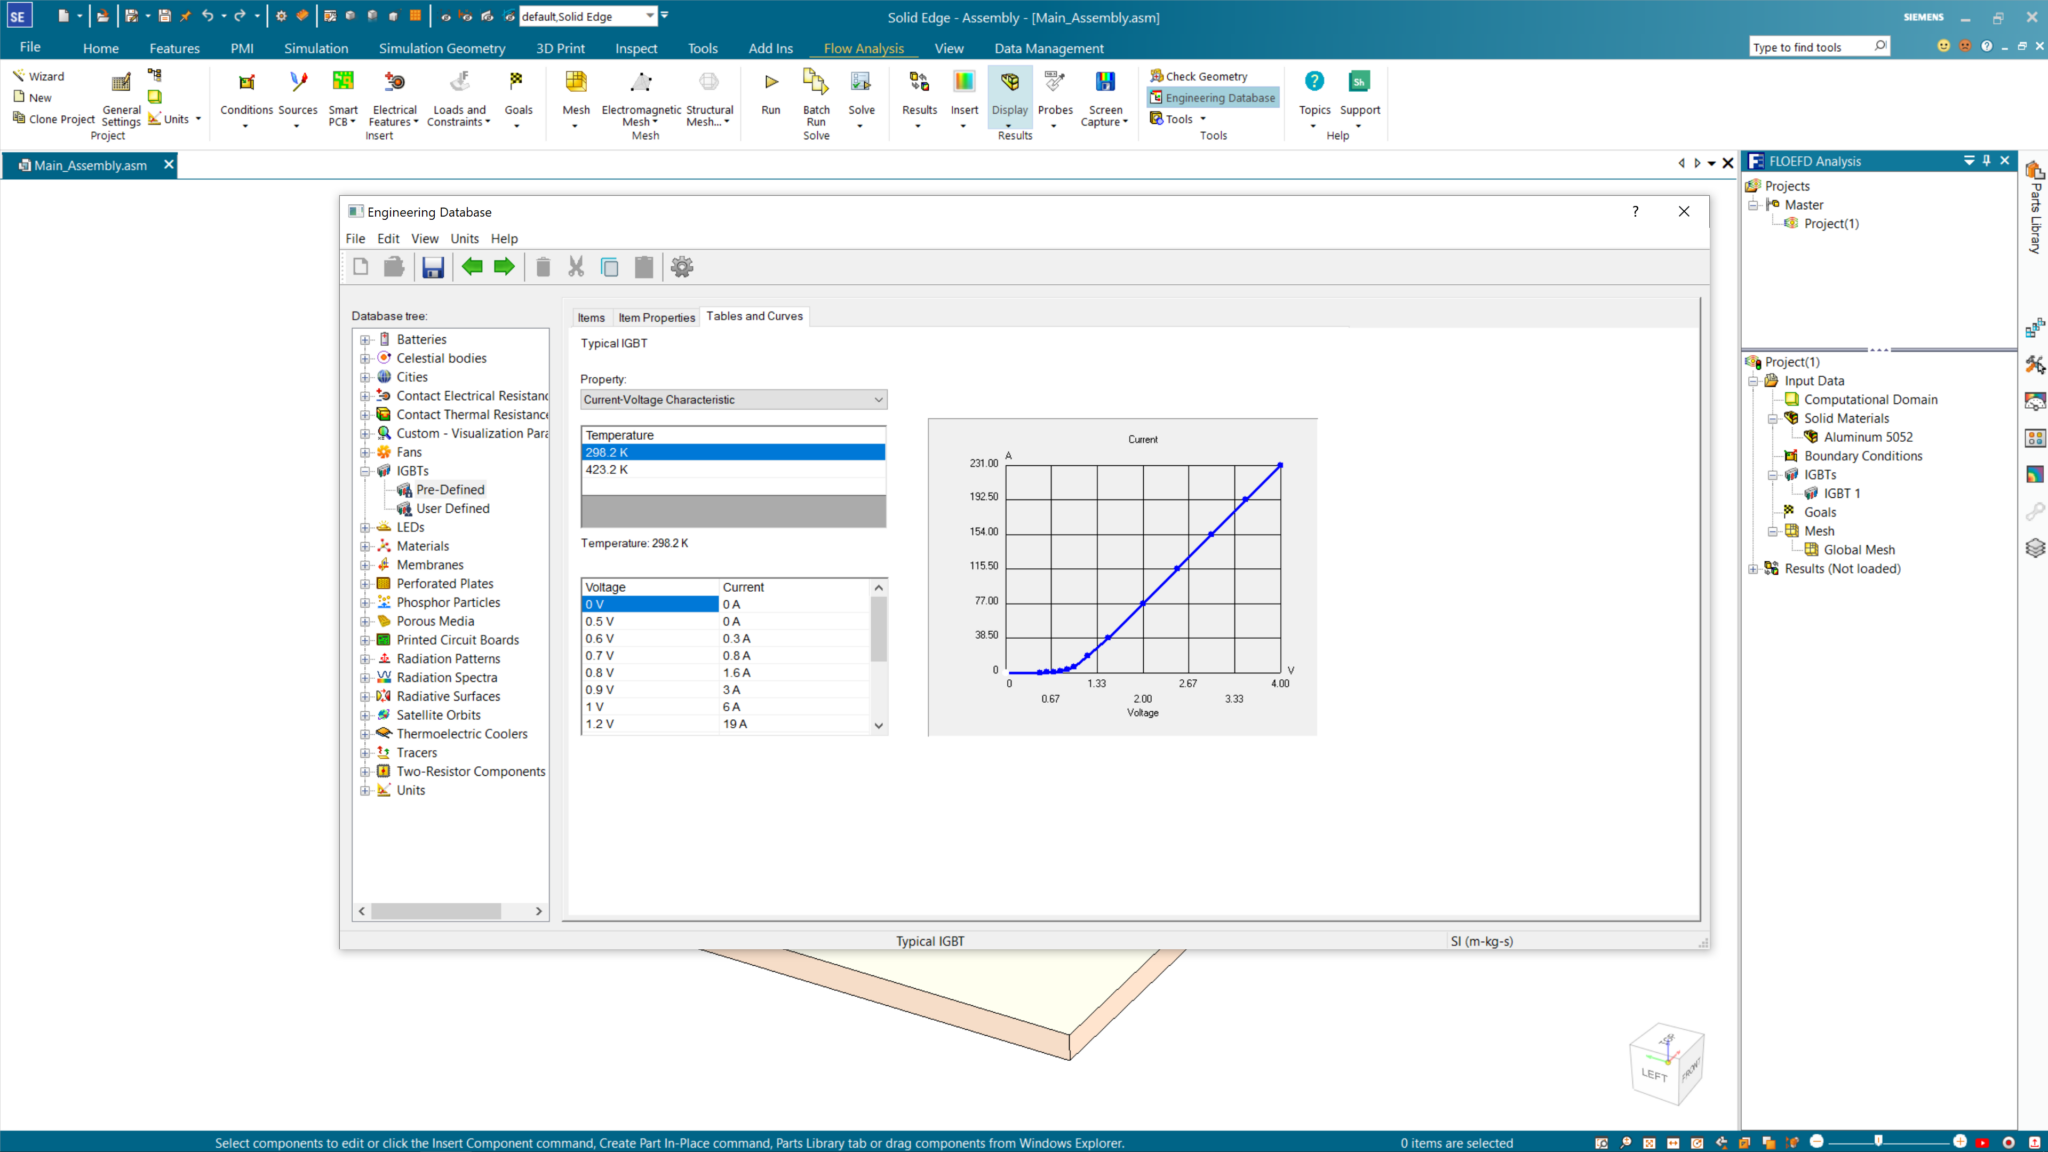Pin the FLOEFD Analysis panel
The image size is (2048, 1152).
point(1986,160)
